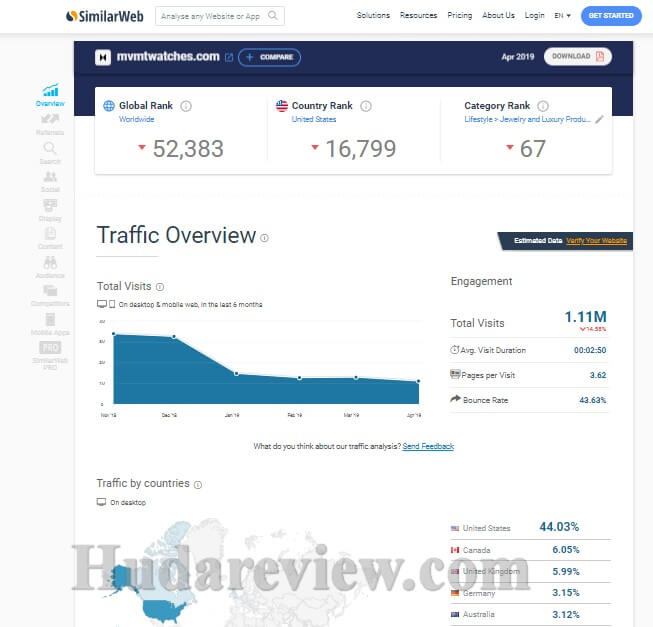Click the Apr '19 chart data point
653x627 pixels.
tap(418, 381)
